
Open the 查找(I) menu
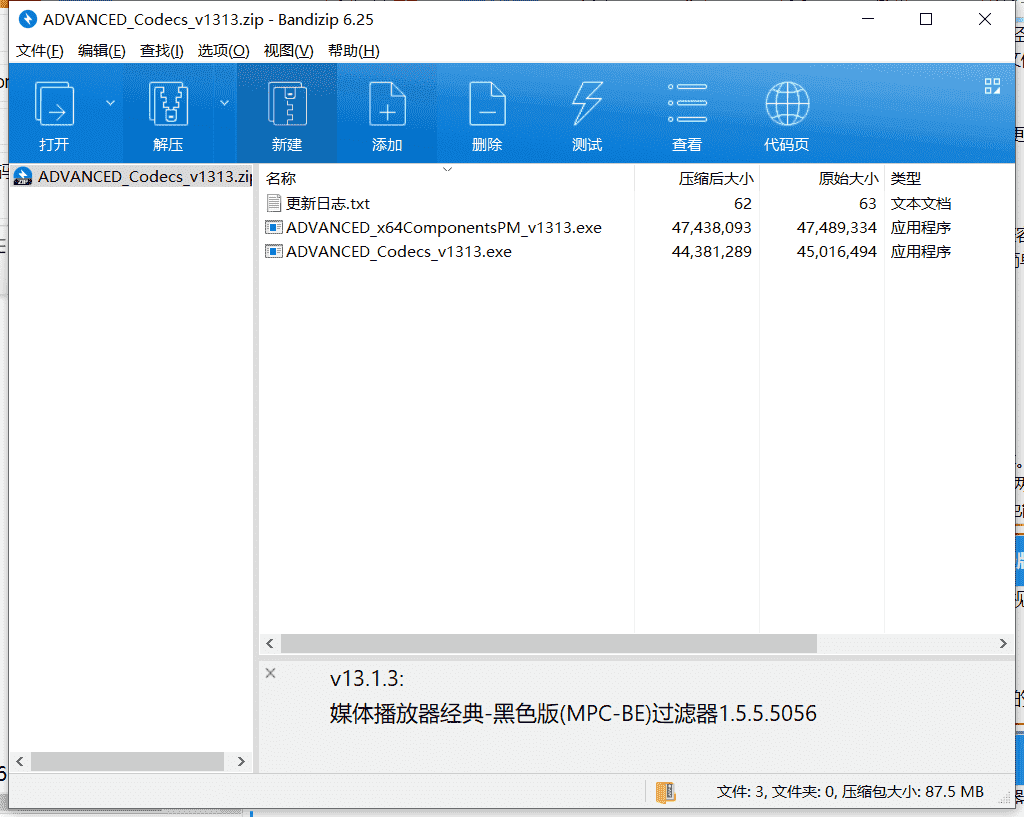click(x=161, y=51)
